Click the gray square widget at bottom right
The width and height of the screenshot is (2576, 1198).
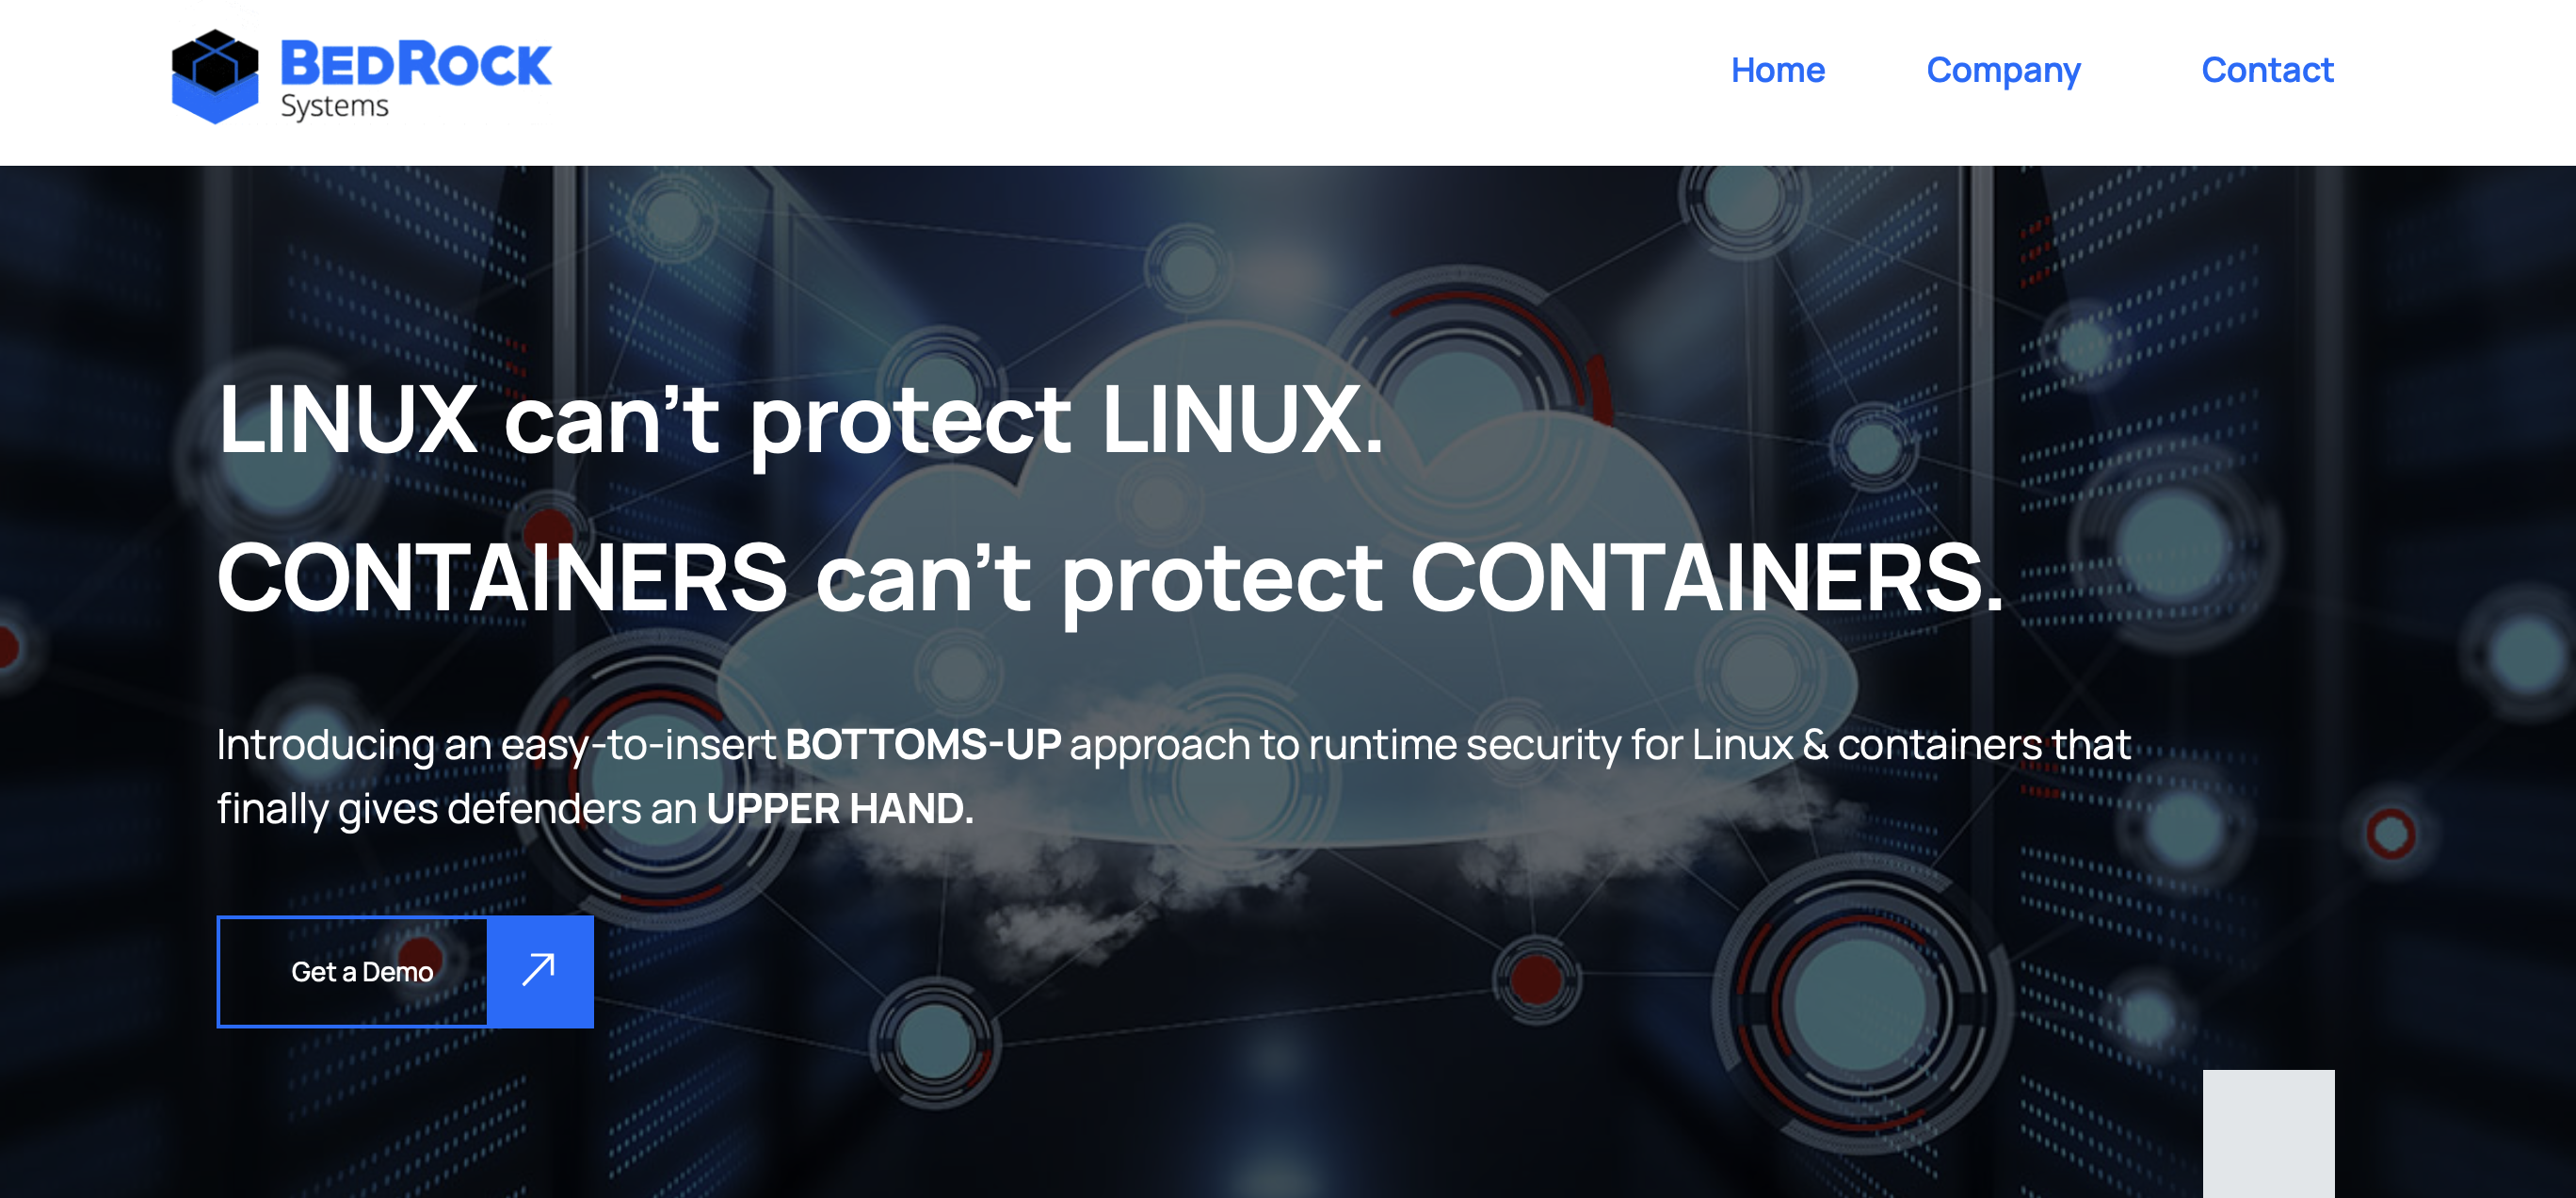pyautogui.click(x=2268, y=1133)
